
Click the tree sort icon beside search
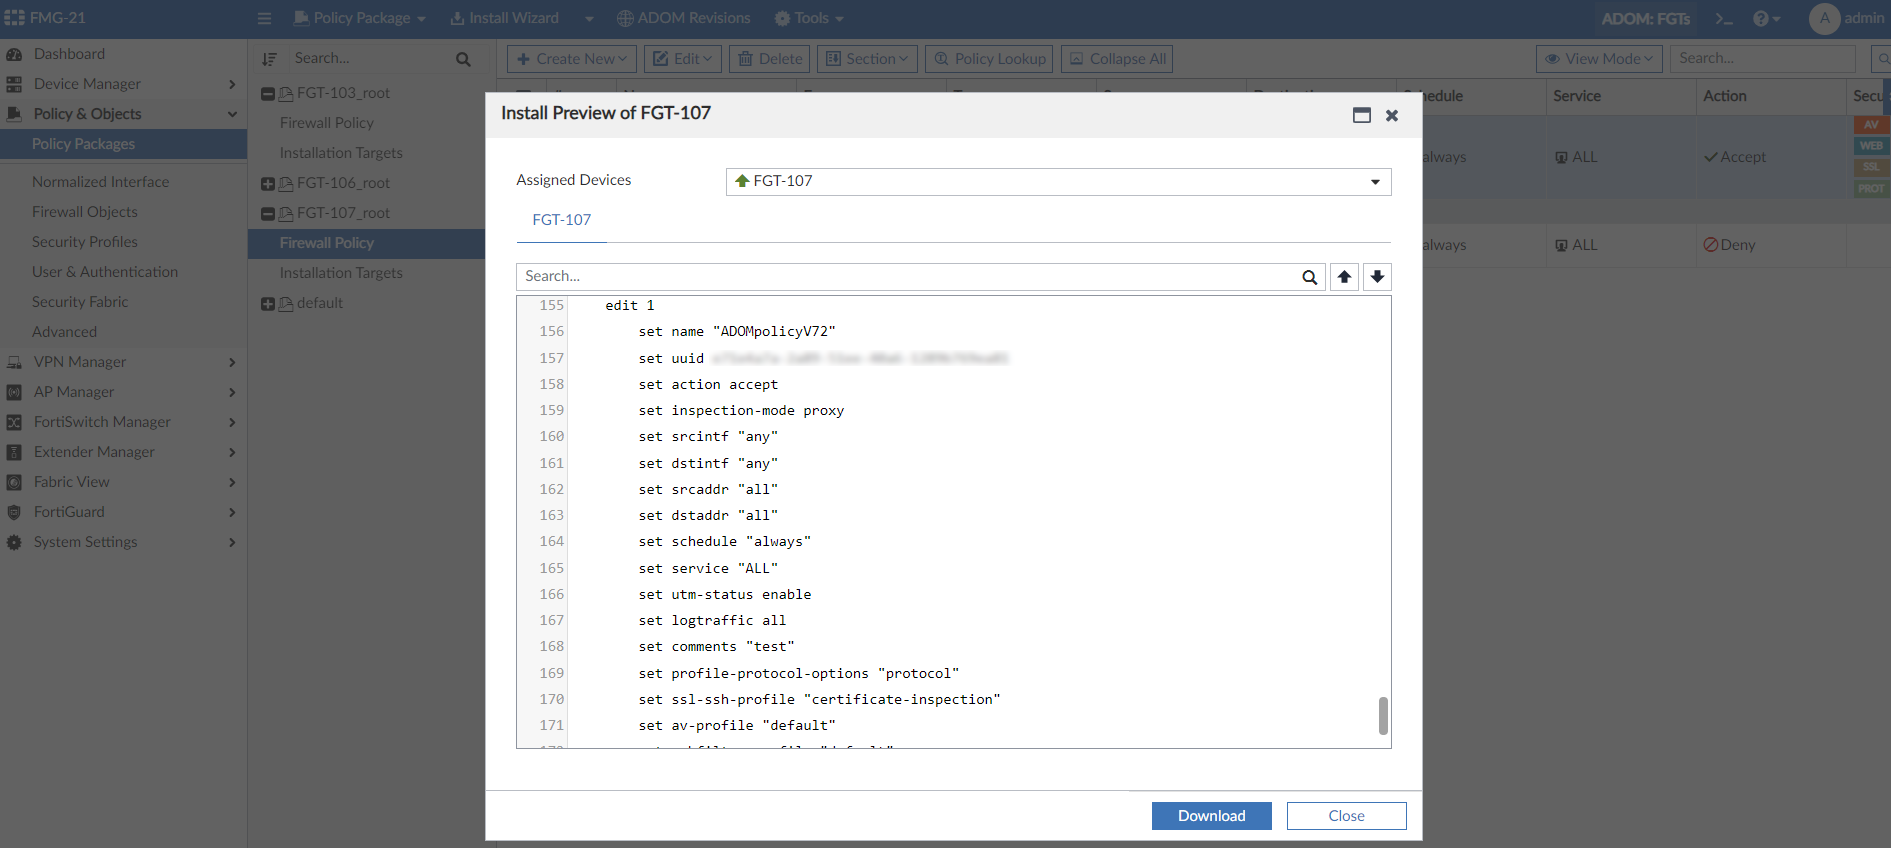[x=269, y=59]
